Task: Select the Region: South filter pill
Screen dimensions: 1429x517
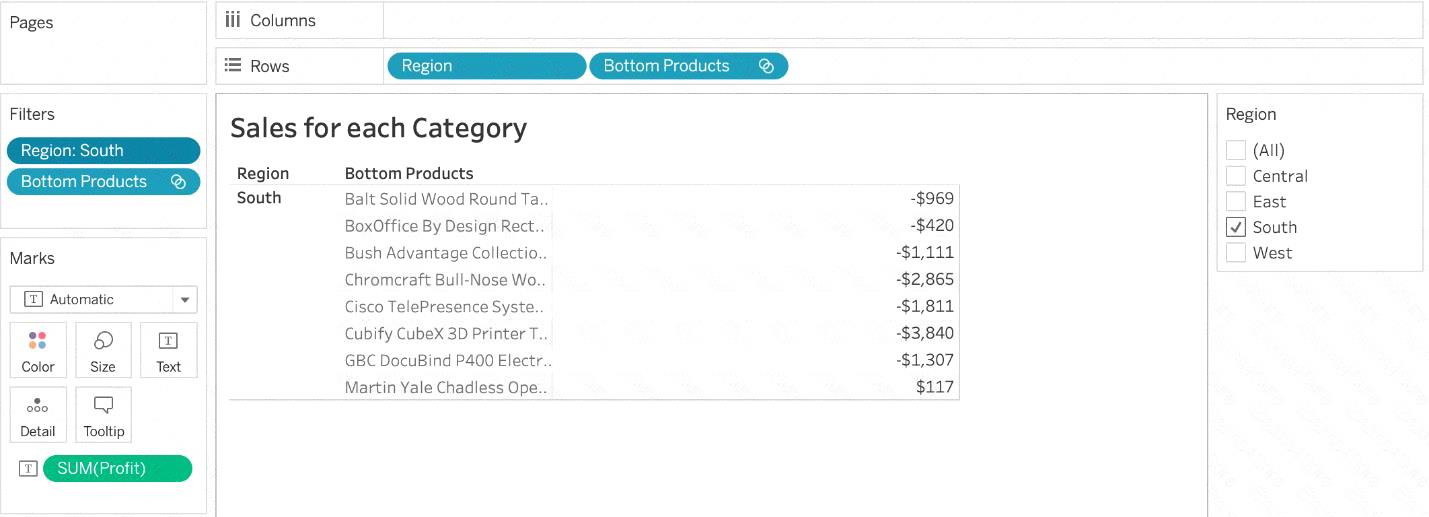Action: pos(103,151)
